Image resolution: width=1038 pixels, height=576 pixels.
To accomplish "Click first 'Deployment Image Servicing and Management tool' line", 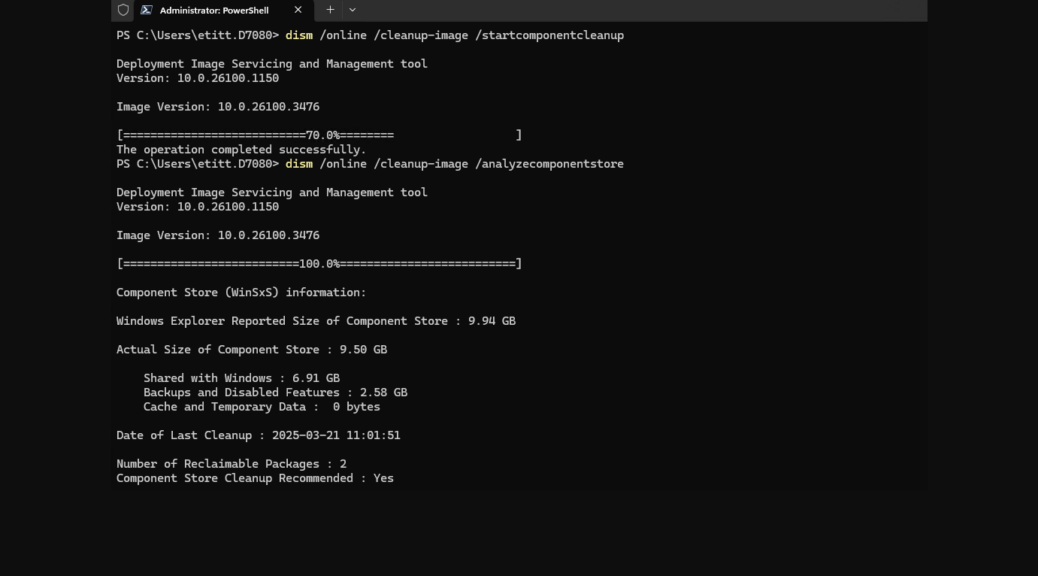I will pyautogui.click(x=272, y=64).
